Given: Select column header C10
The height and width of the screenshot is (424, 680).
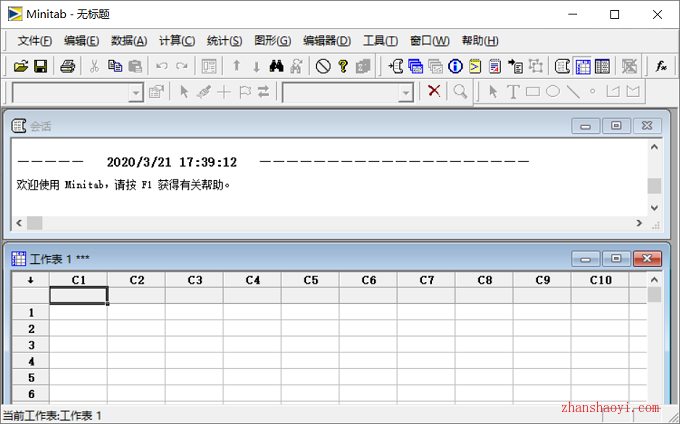Looking at the screenshot, I should (x=601, y=280).
